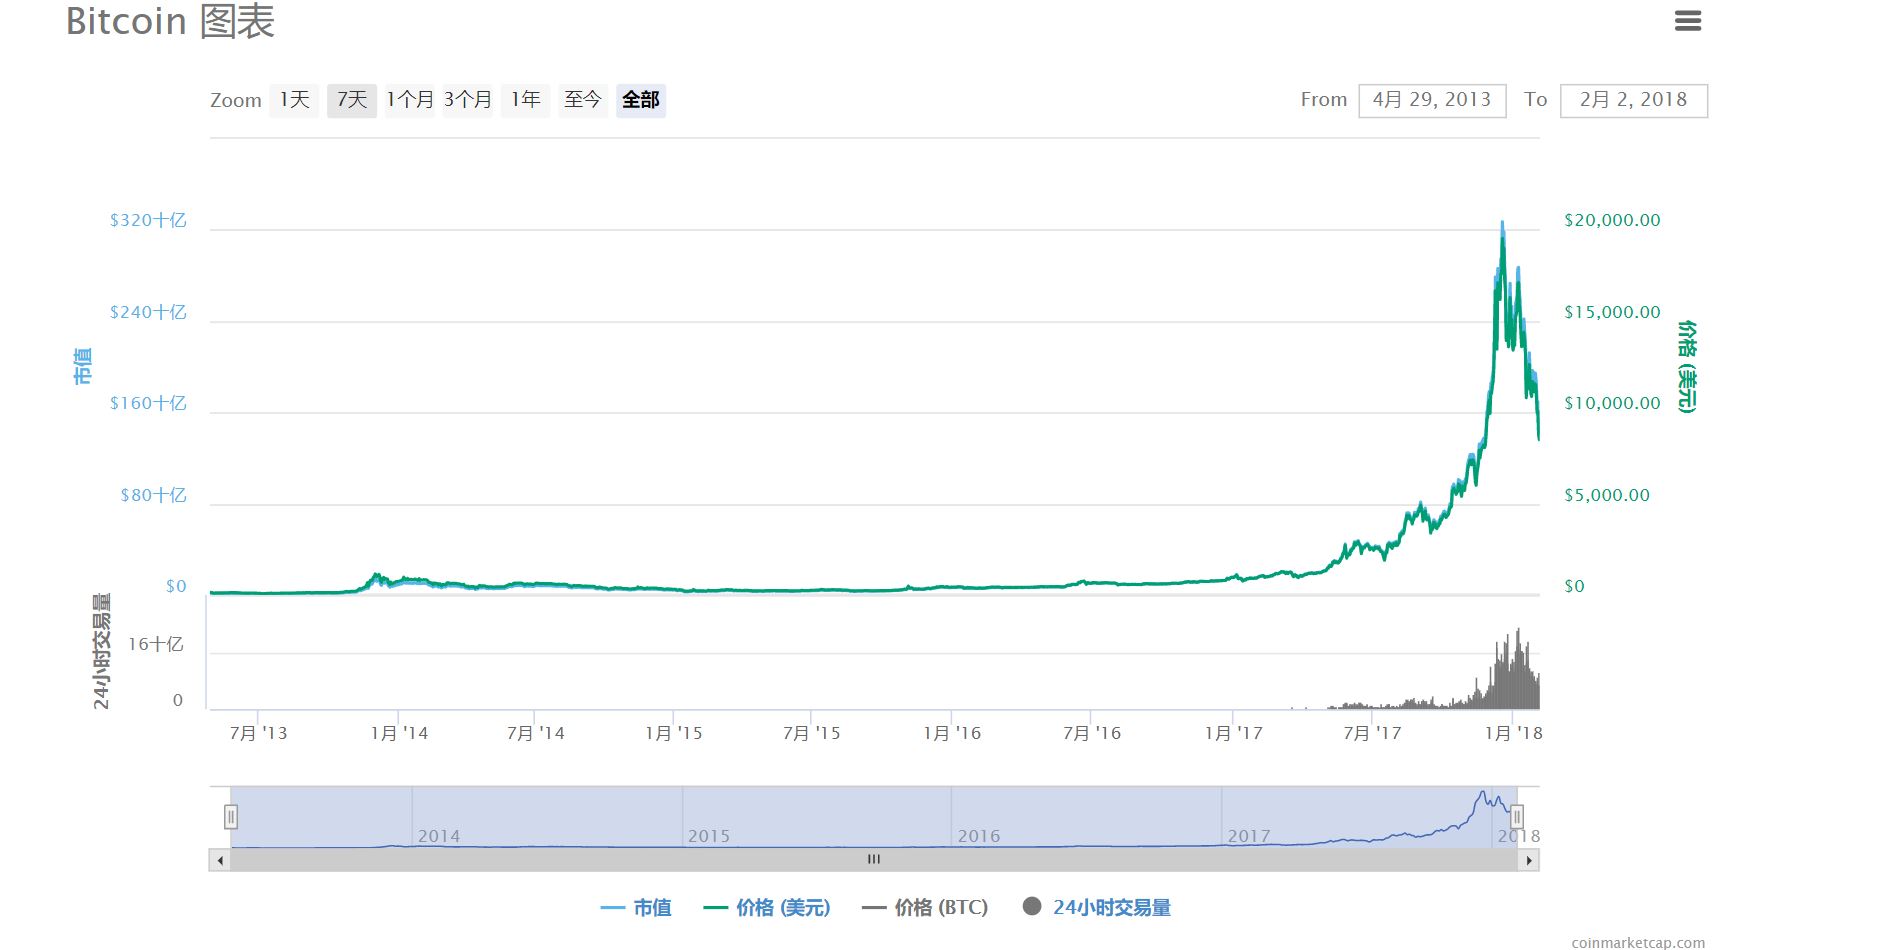Set zoom to 1年

pyautogui.click(x=526, y=100)
